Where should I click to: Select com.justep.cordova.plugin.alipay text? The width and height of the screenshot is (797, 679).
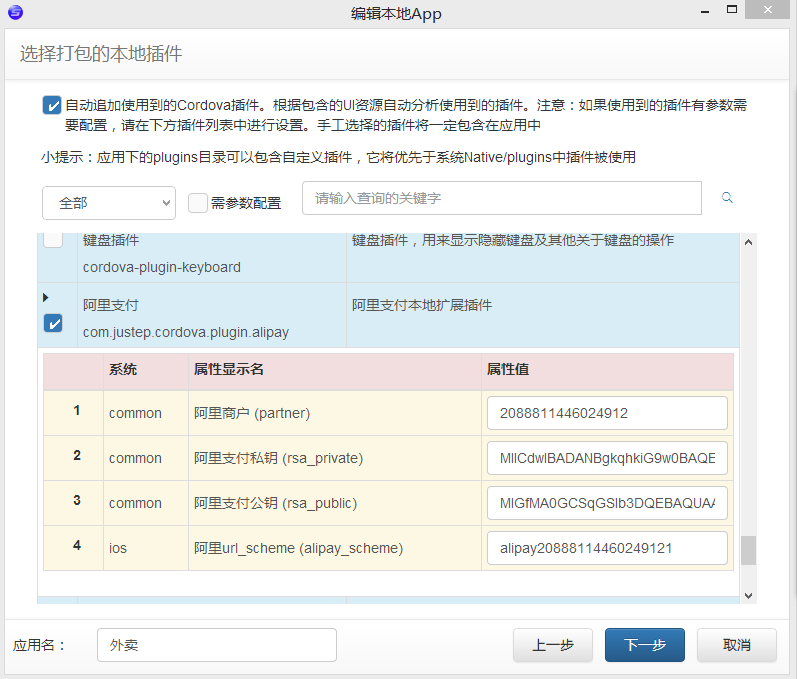pos(186,332)
